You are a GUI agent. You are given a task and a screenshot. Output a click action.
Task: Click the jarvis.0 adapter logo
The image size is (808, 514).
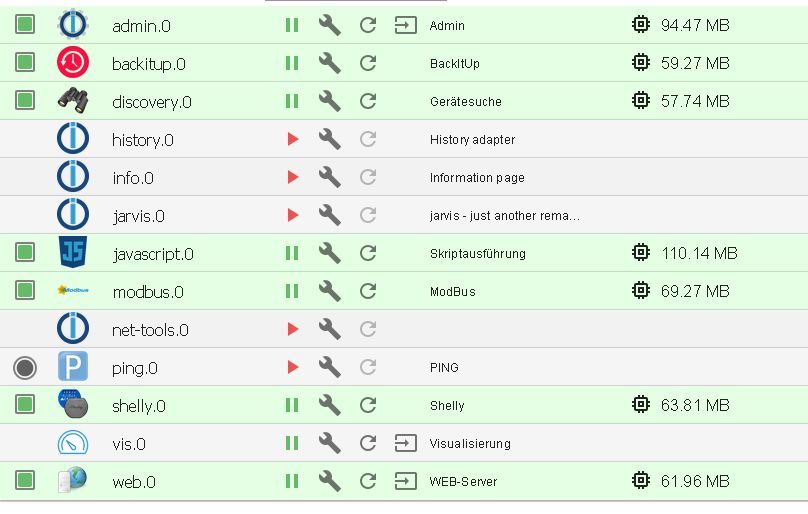(73, 215)
